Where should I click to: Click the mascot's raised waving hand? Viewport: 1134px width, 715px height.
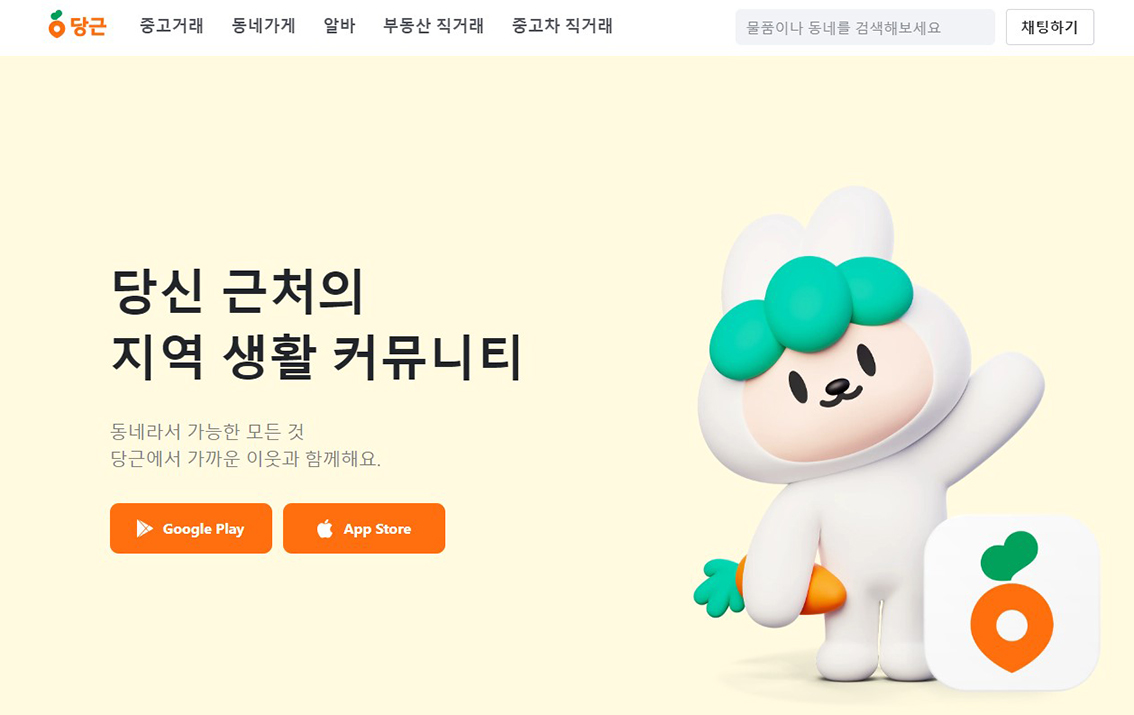1012,381
